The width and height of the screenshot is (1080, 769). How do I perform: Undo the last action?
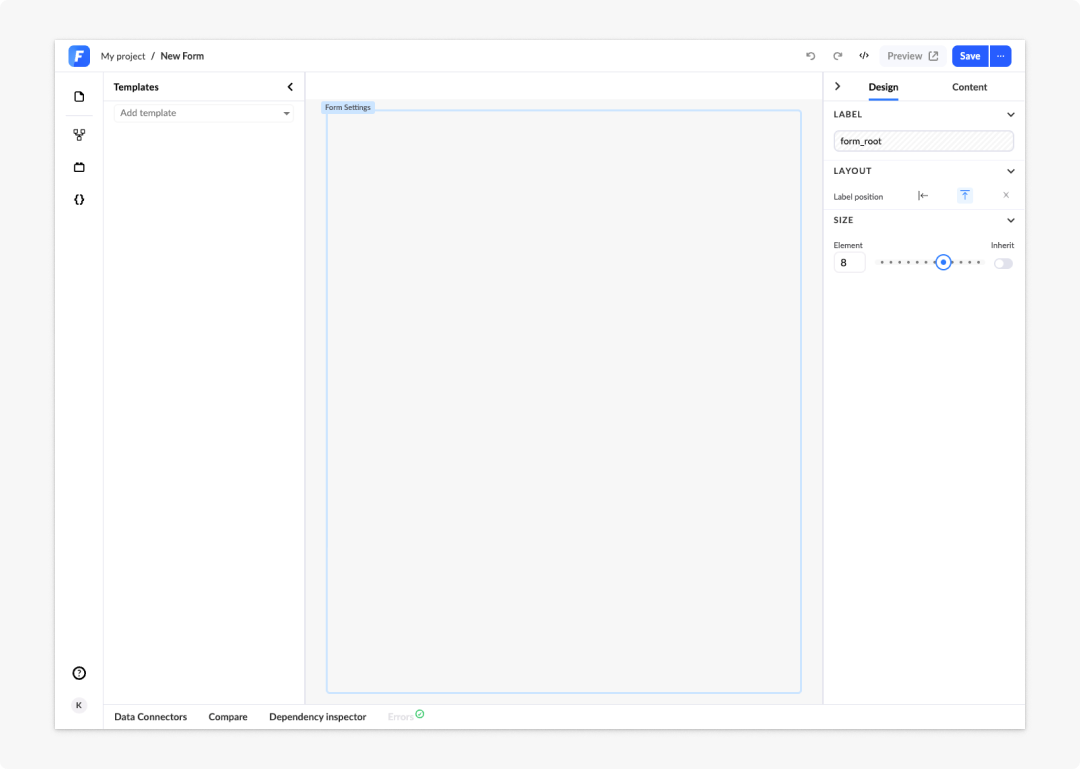click(811, 56)
